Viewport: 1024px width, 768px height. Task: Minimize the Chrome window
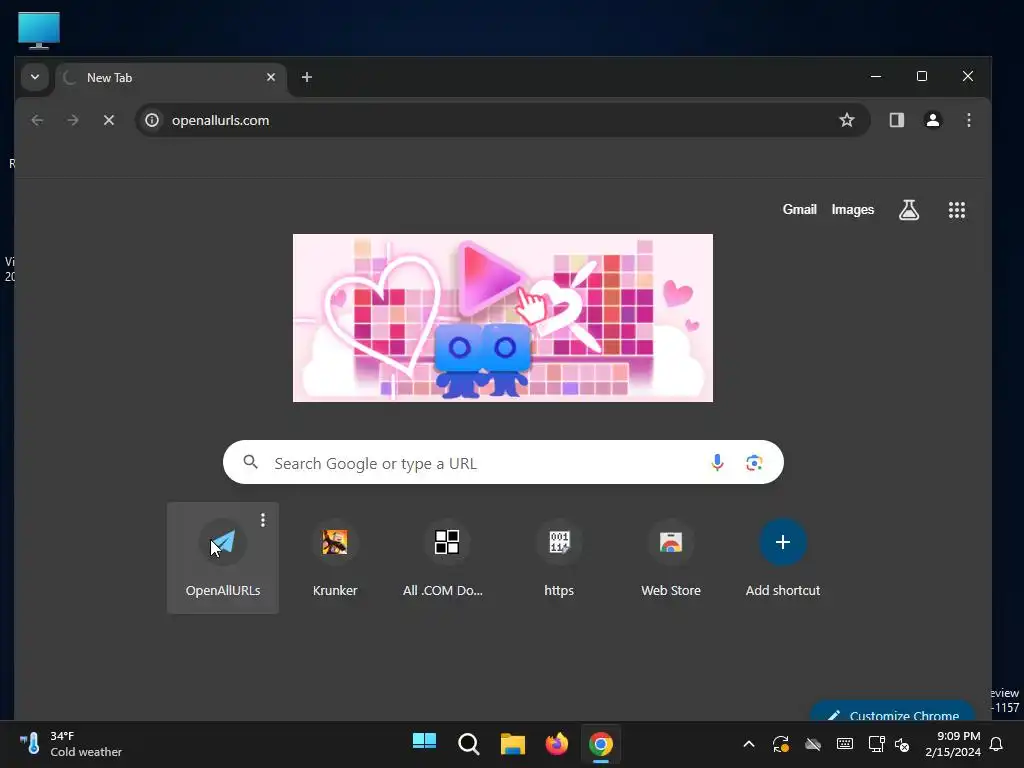(x=876, y=76)
